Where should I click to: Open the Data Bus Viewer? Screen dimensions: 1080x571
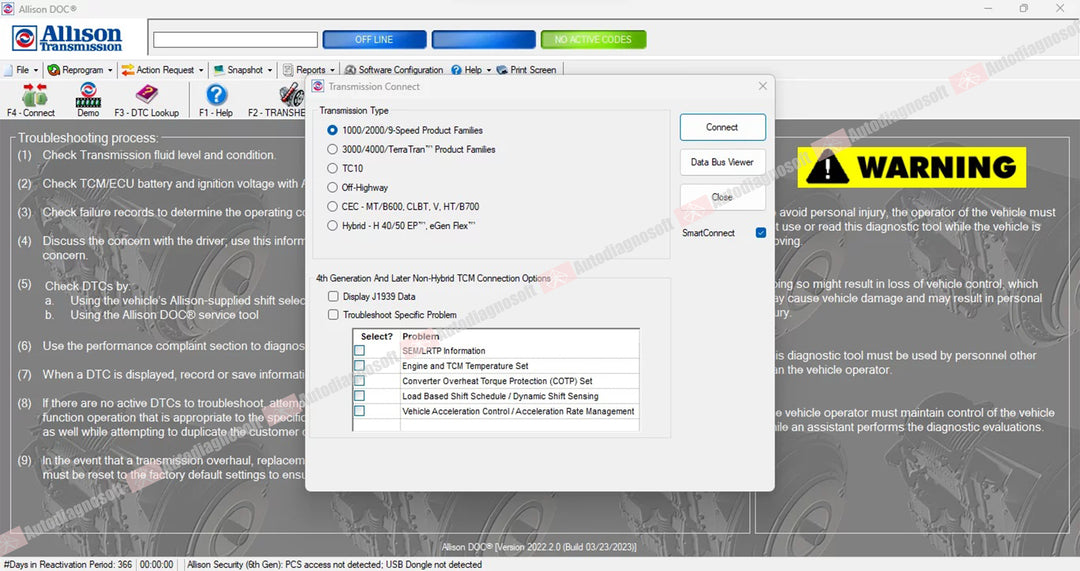click(722, 163)
